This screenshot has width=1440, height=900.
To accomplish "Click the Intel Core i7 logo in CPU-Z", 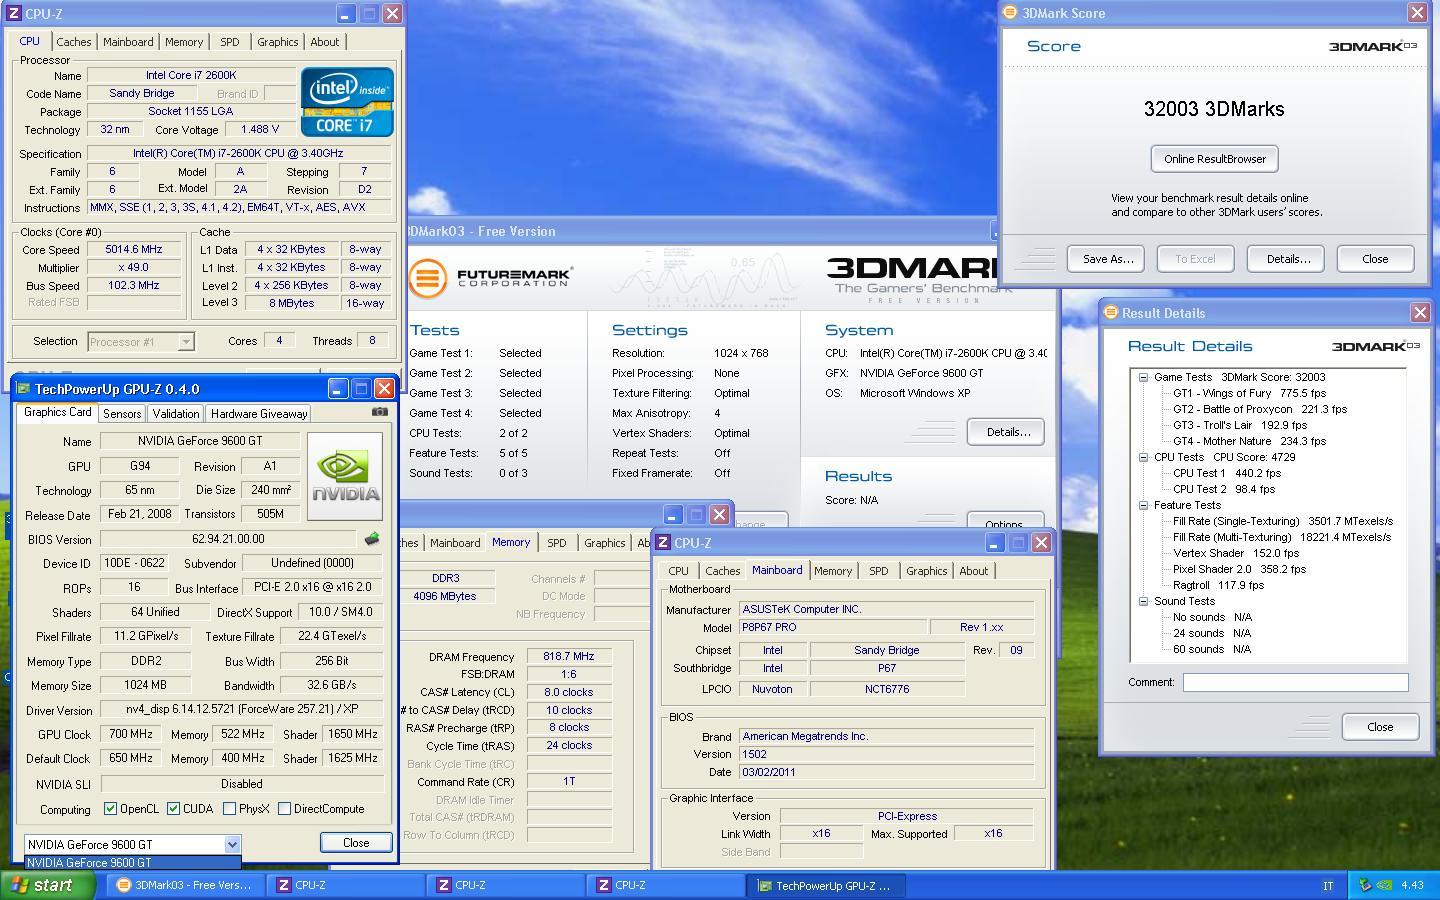I will tap(347, 102).
